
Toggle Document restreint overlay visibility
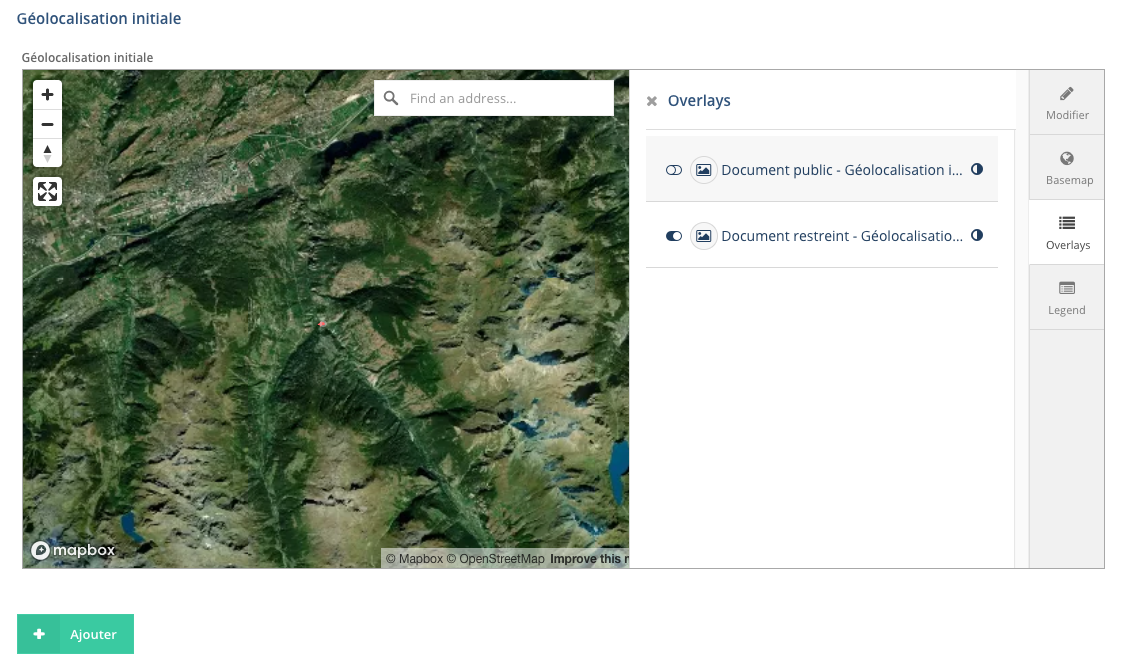point(674,236)
